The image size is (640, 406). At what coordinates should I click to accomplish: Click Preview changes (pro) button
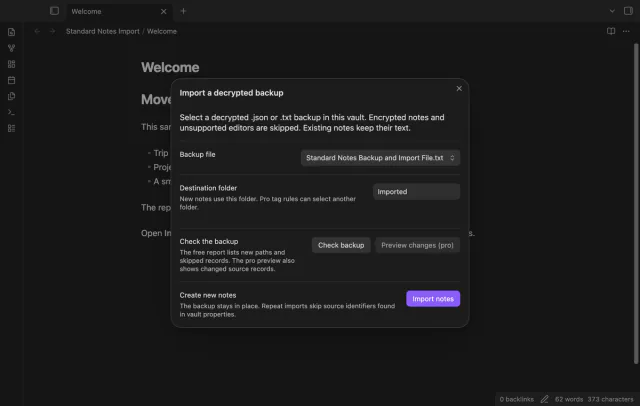tap(417, 245)
